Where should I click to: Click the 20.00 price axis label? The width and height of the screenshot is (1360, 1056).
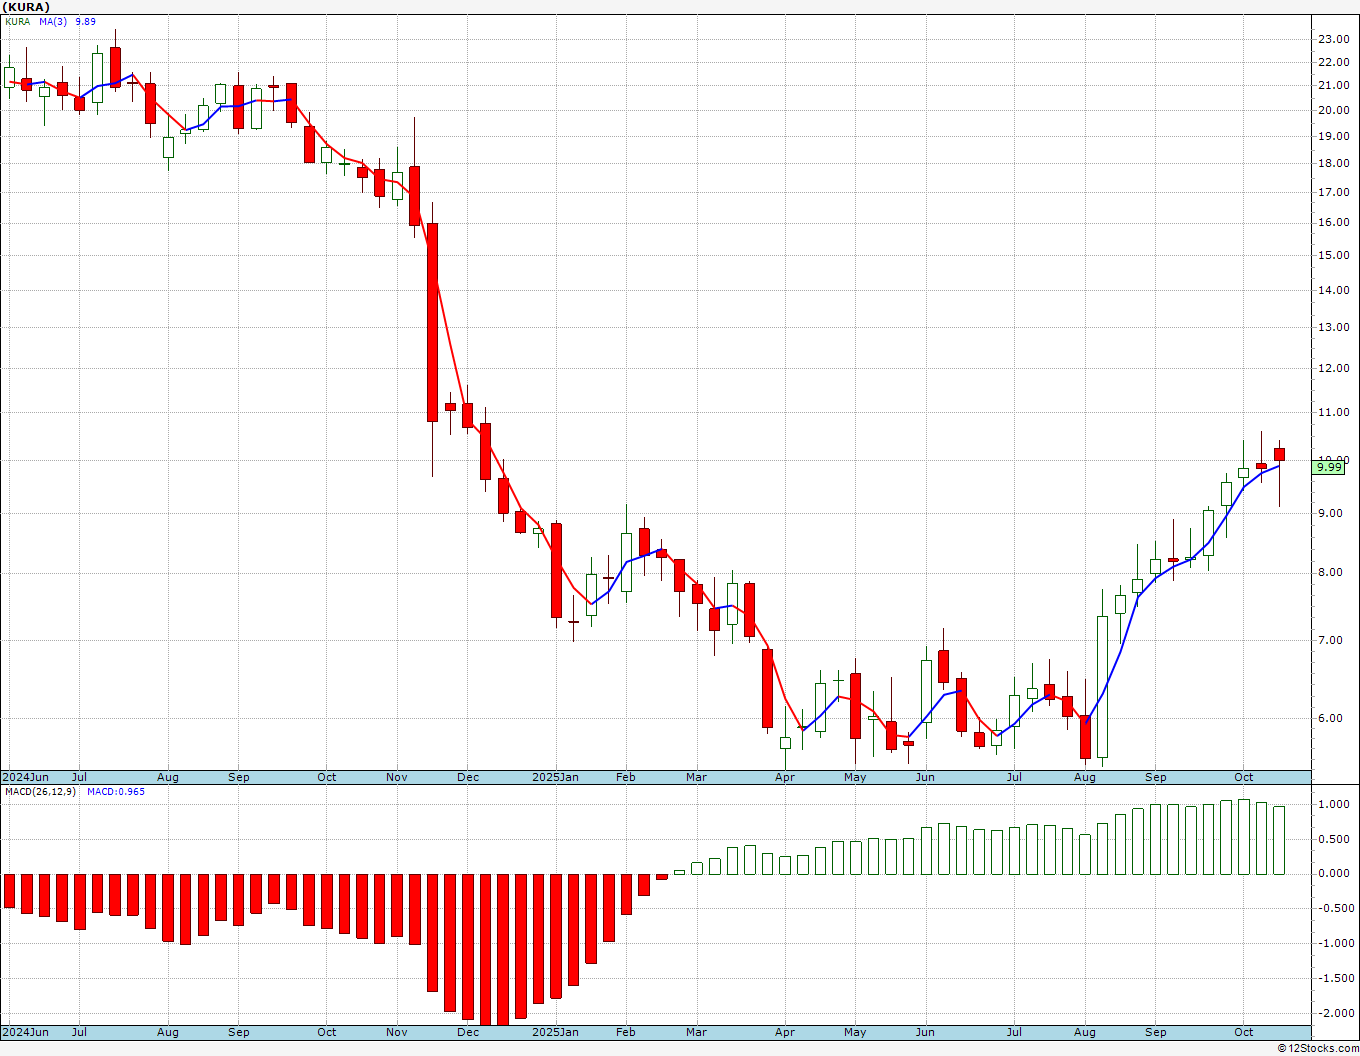click(1332, 110)
